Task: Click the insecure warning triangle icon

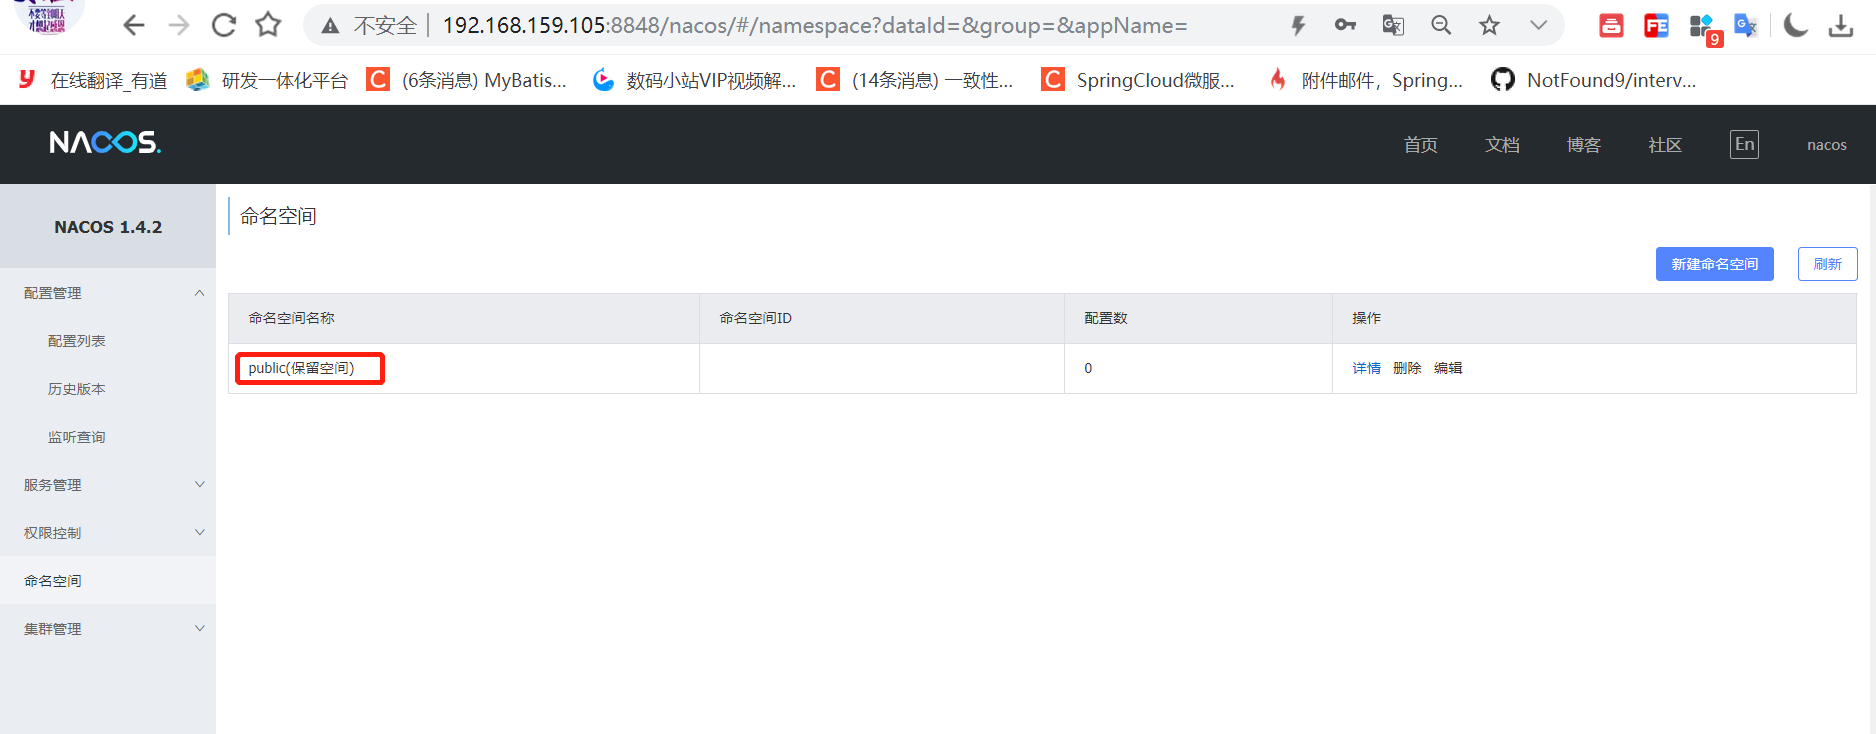Action: click(x=330, y=26)
